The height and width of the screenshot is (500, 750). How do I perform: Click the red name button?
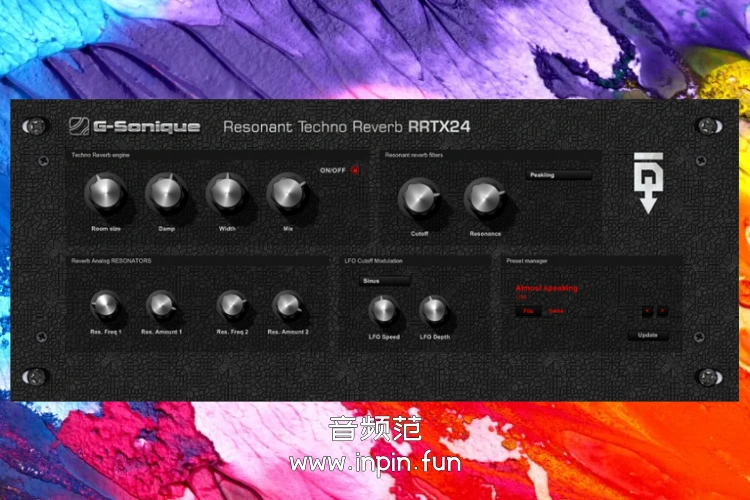click(556, 311)
